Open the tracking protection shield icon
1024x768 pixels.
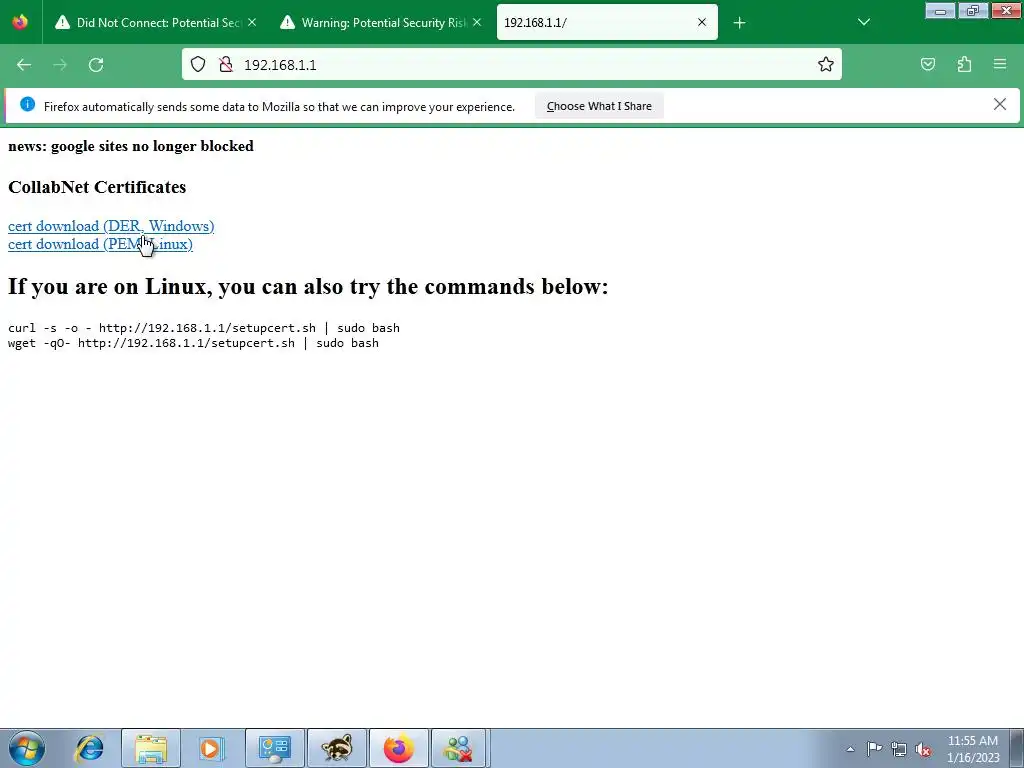[198, 64]
